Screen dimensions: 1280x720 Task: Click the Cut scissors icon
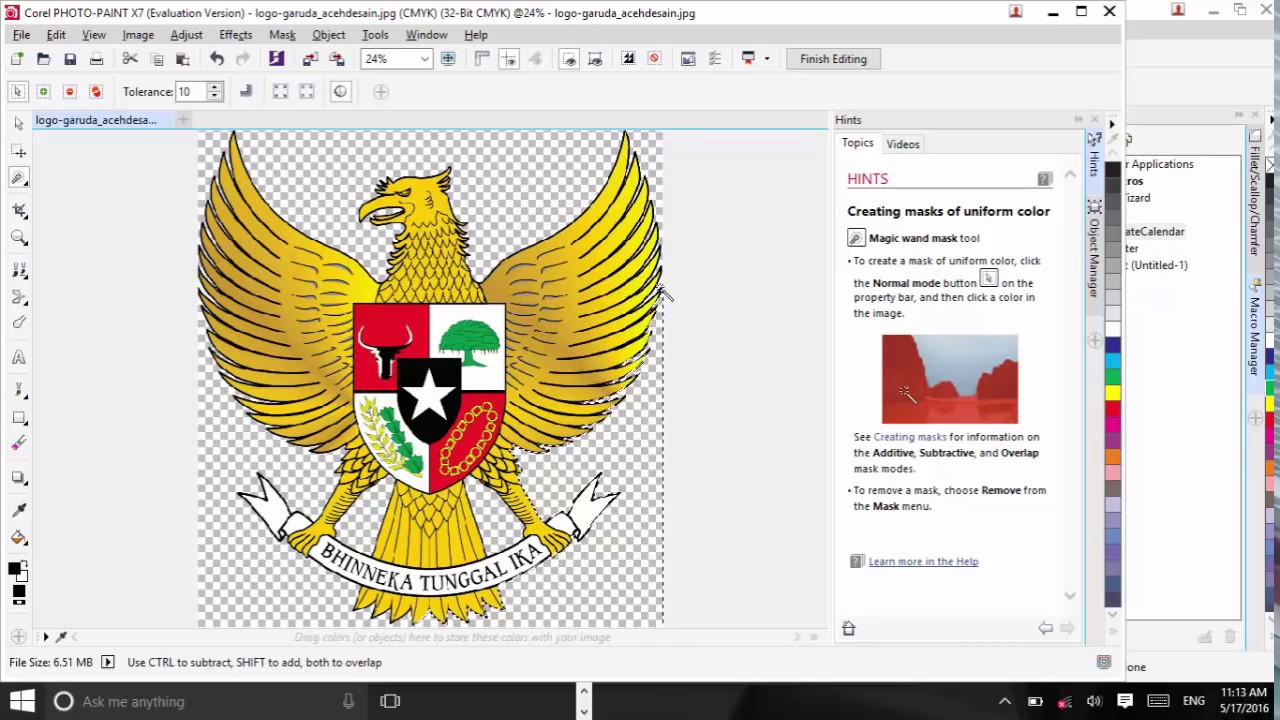coord(130,59)
